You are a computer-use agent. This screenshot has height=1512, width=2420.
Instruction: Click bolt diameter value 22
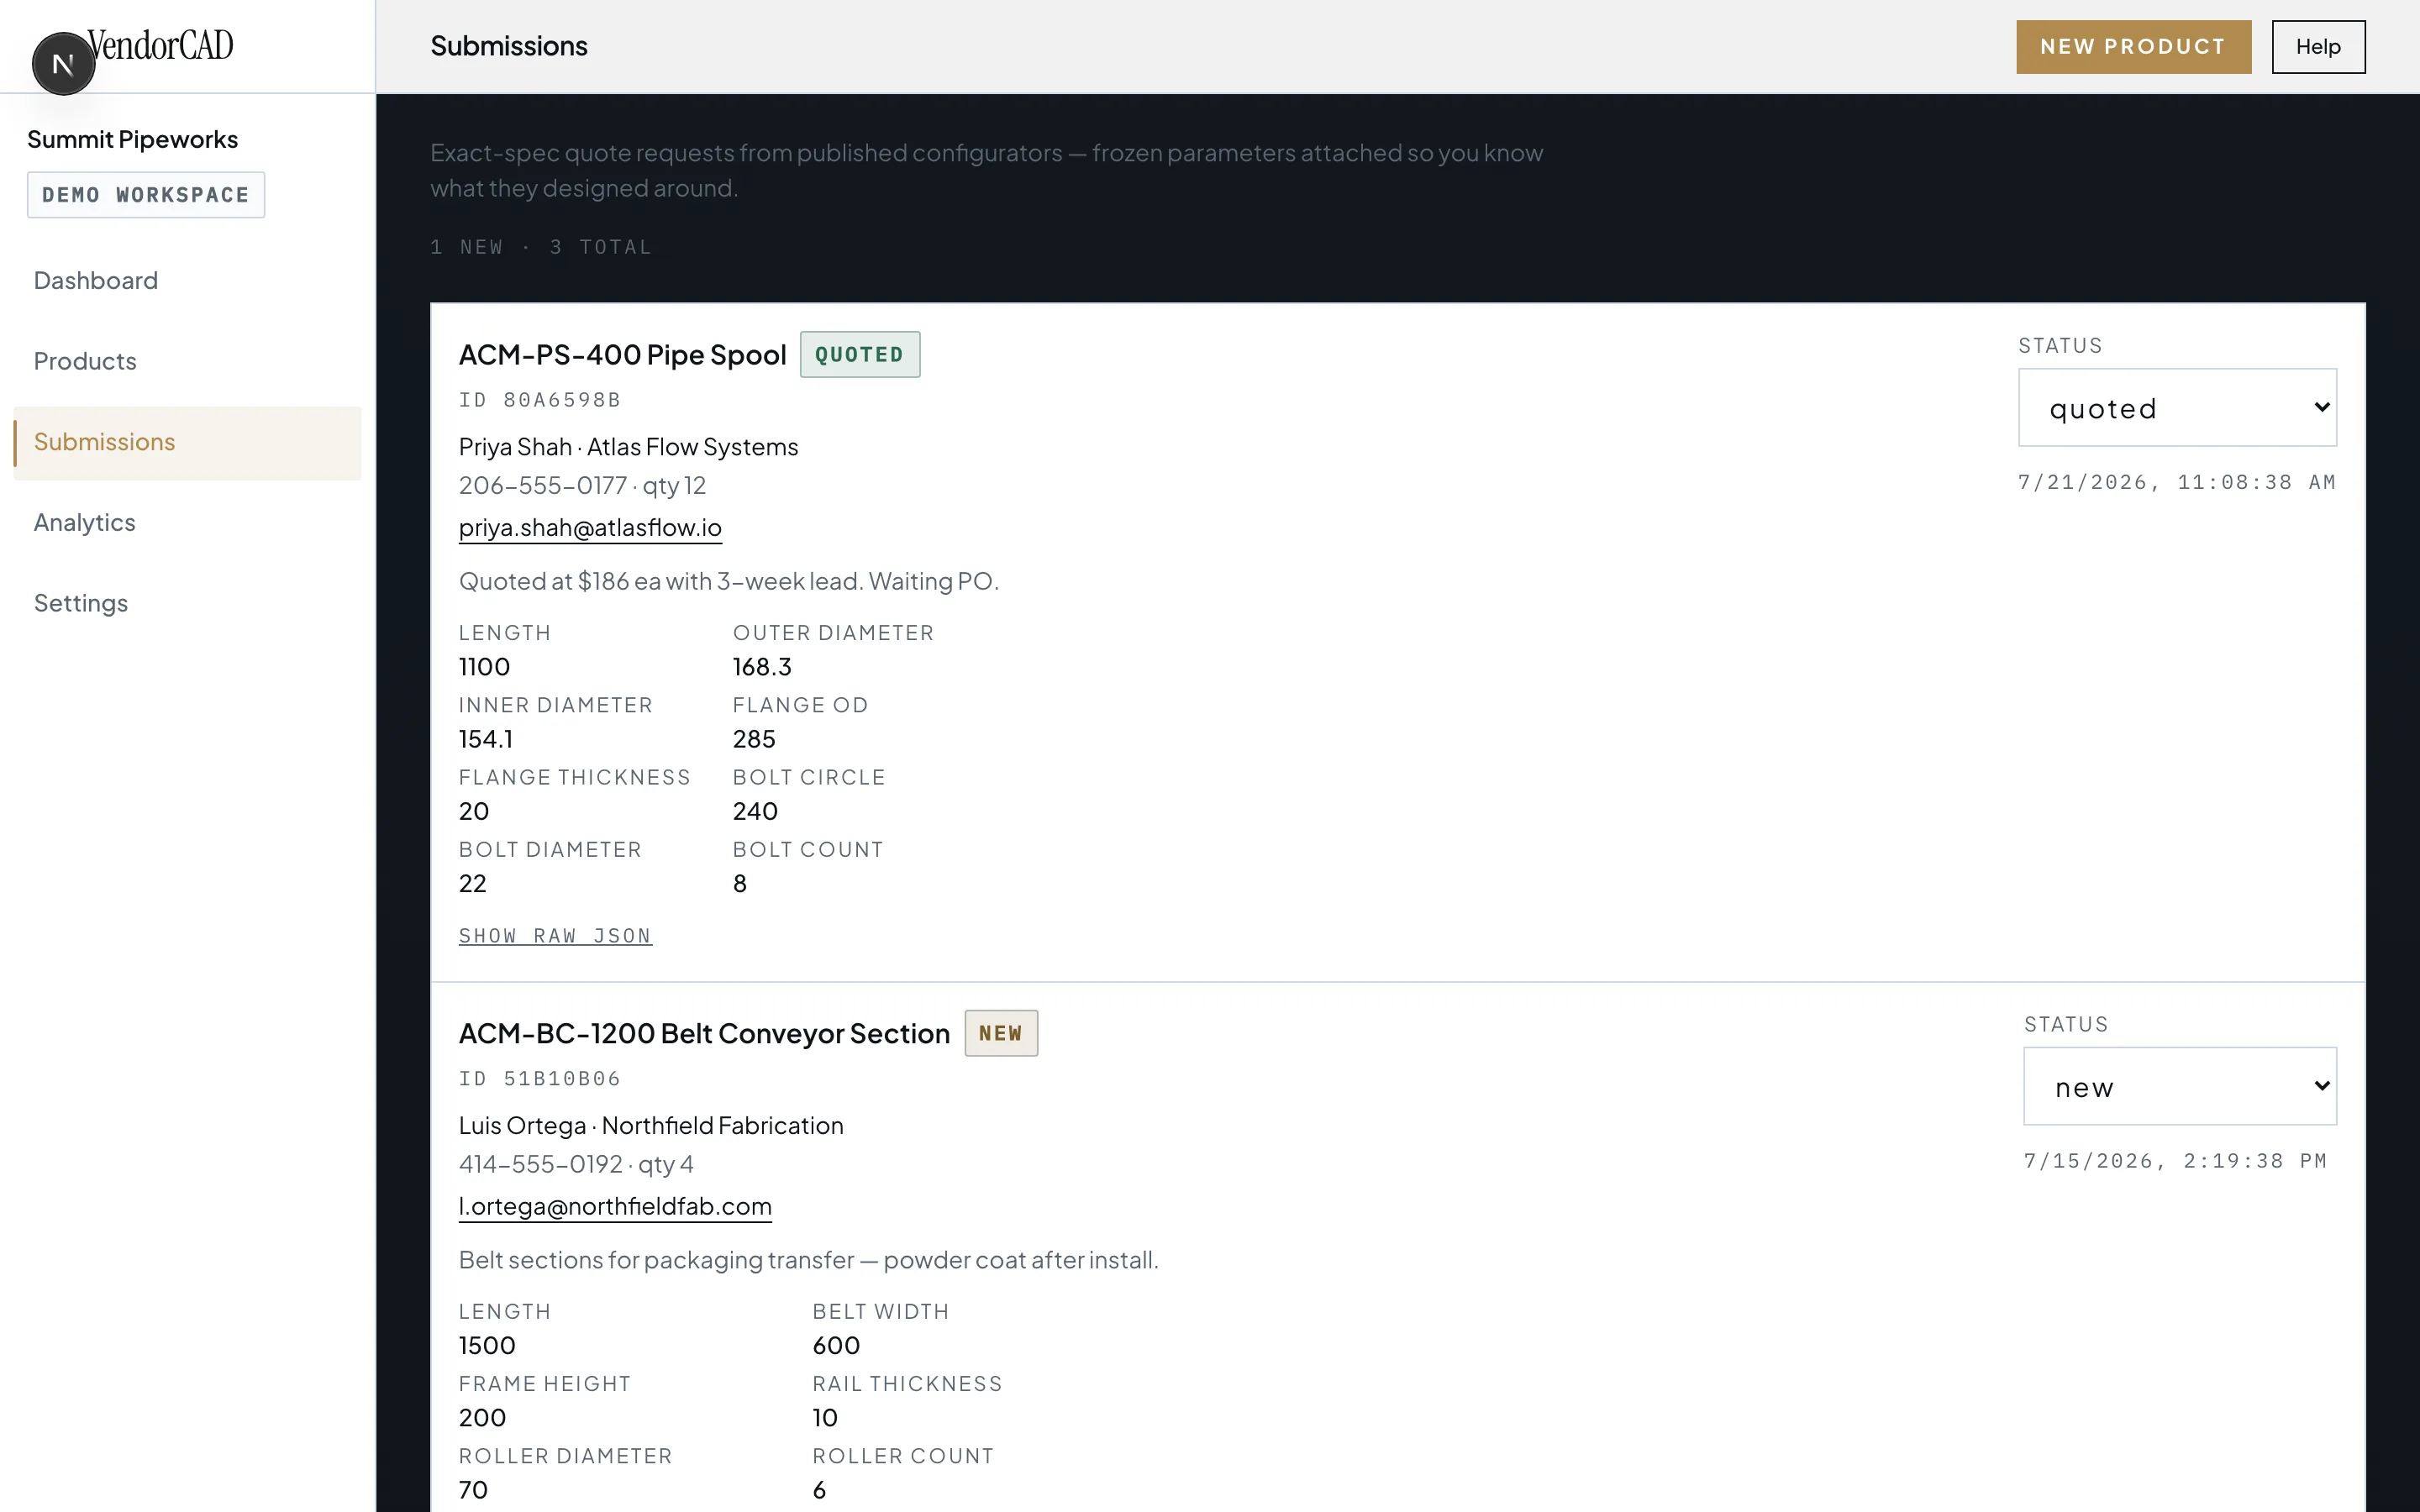[x=473, y=884]
